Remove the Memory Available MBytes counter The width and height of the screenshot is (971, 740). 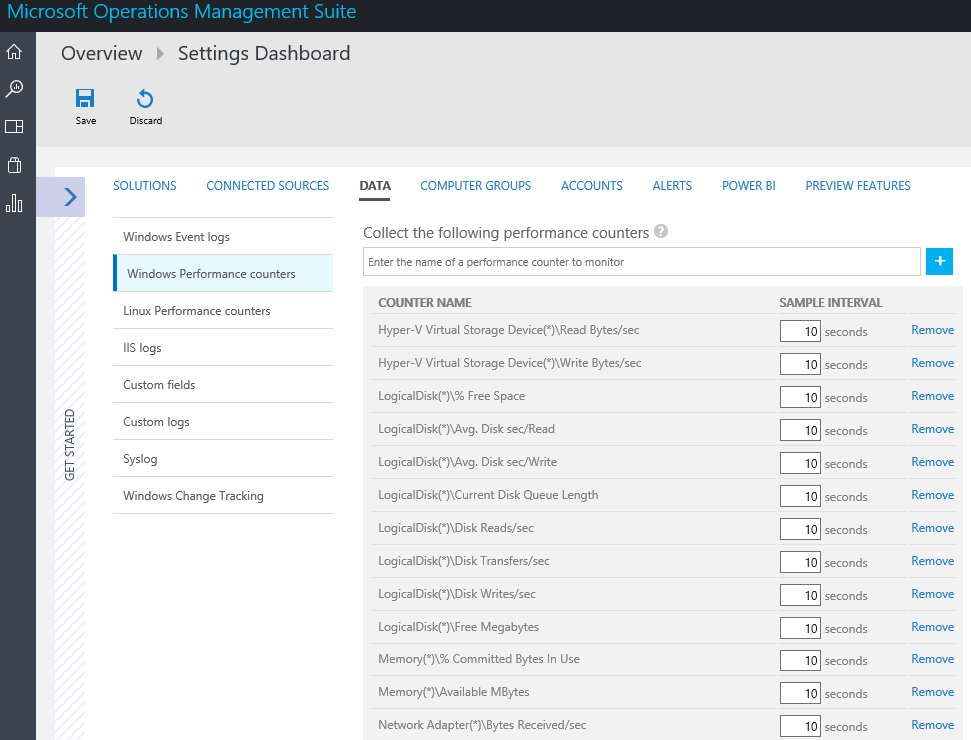[932, 692]
